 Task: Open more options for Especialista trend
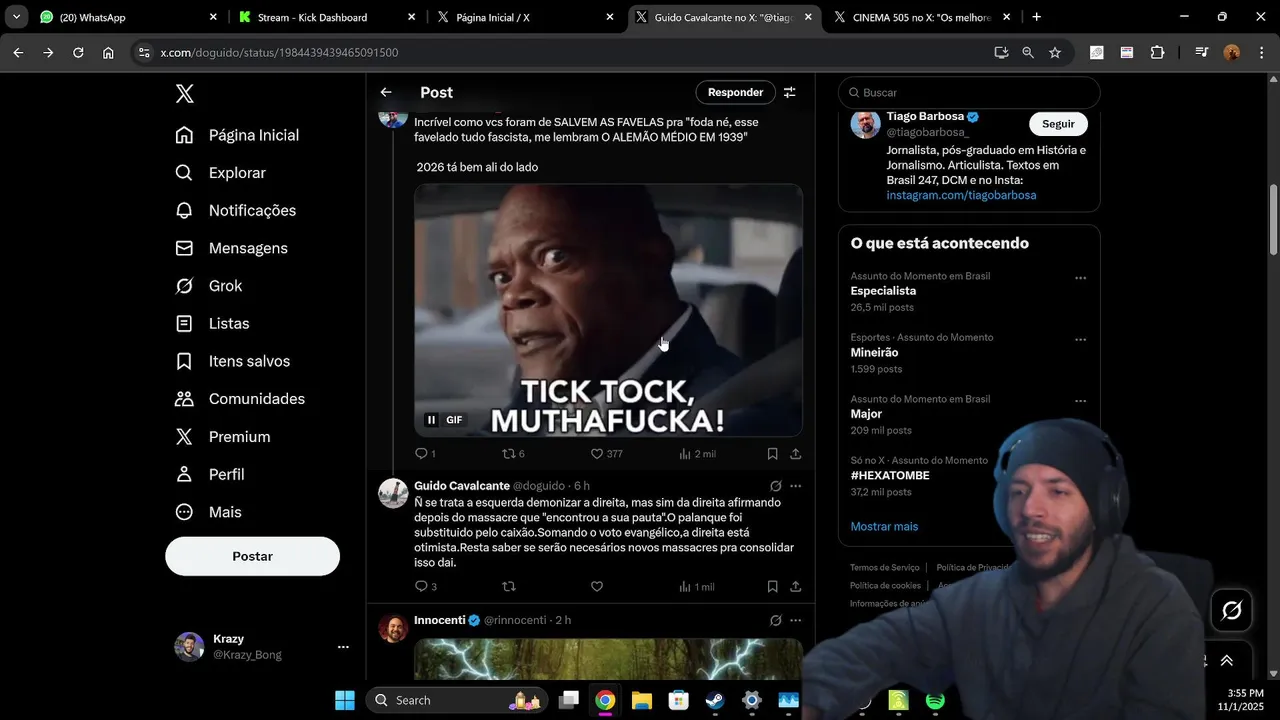[x=1080, y=278]
